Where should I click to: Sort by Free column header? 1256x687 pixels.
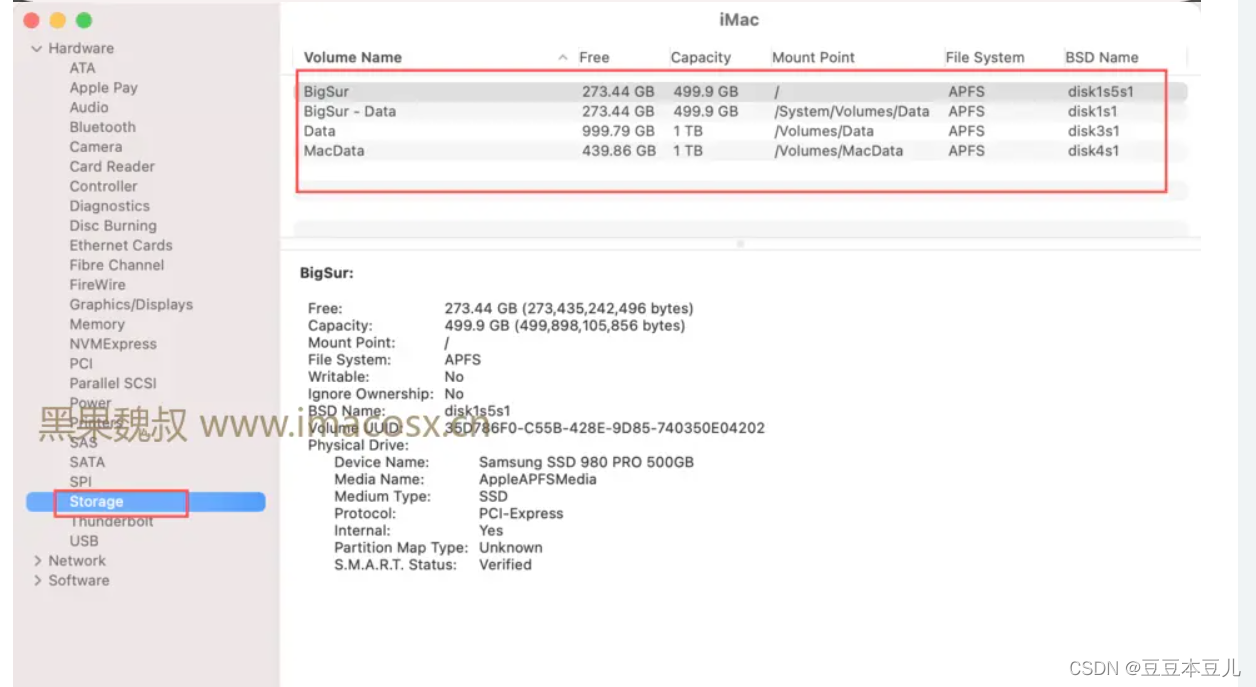tap(594, 58)
